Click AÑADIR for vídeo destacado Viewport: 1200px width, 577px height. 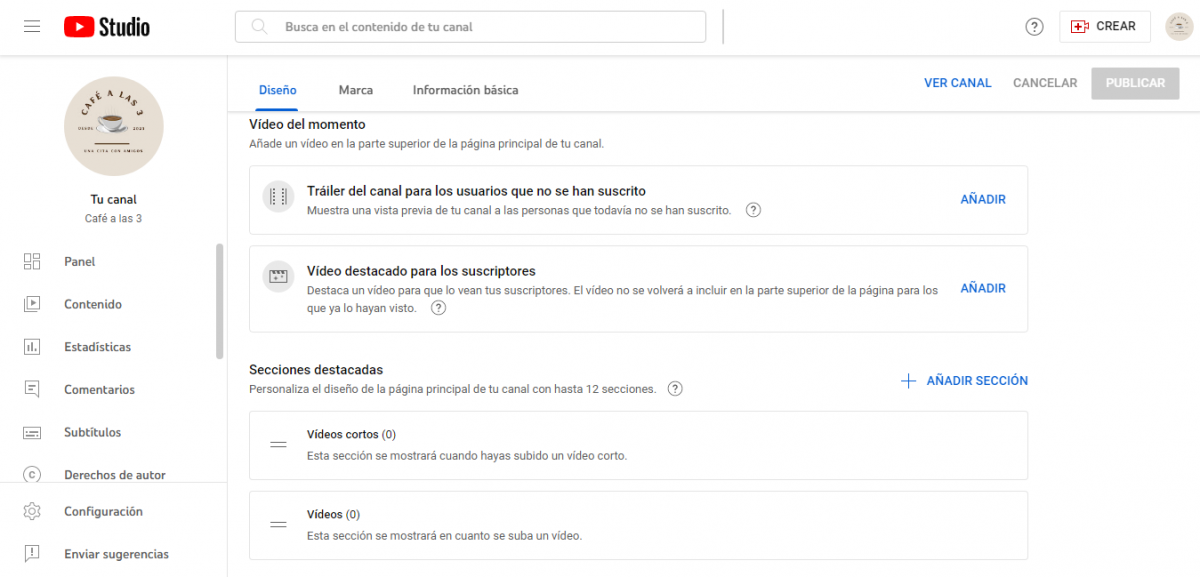(982, 288)
